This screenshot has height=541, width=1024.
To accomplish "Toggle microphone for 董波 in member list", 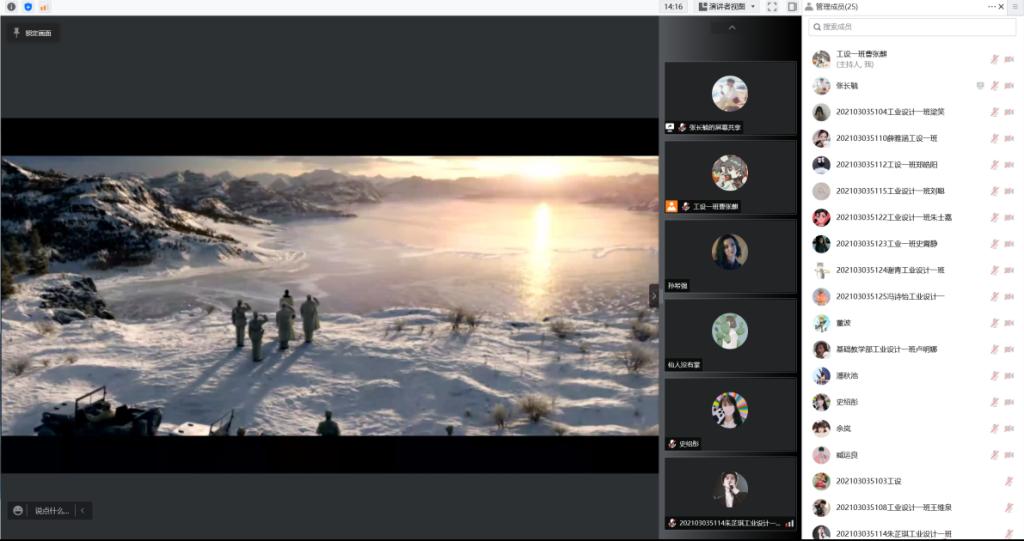I will click(x=994, y=323).
